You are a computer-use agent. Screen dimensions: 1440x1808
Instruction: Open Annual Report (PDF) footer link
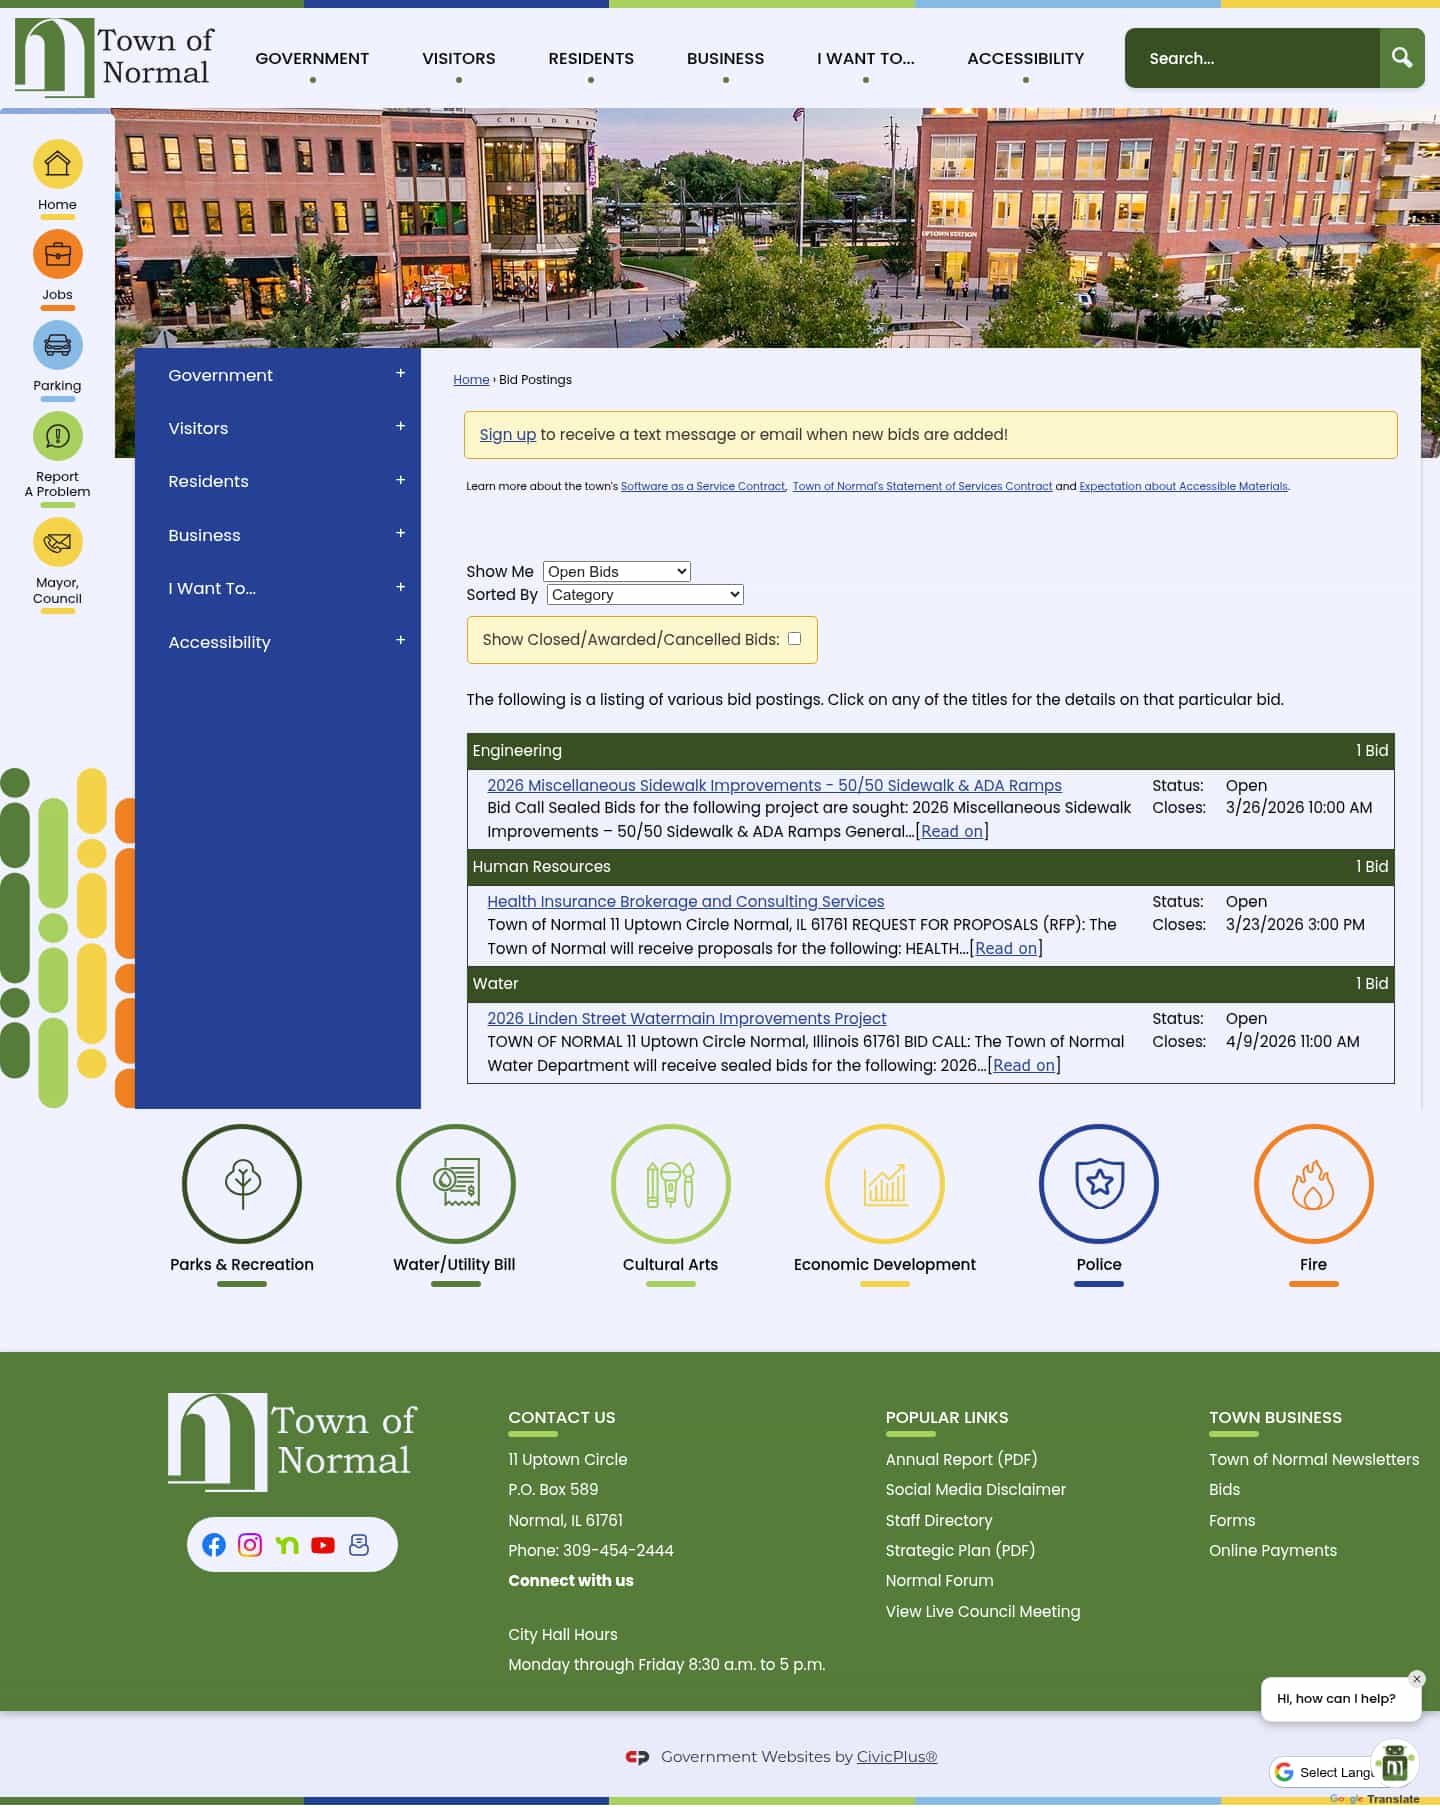coord(961,1459)
